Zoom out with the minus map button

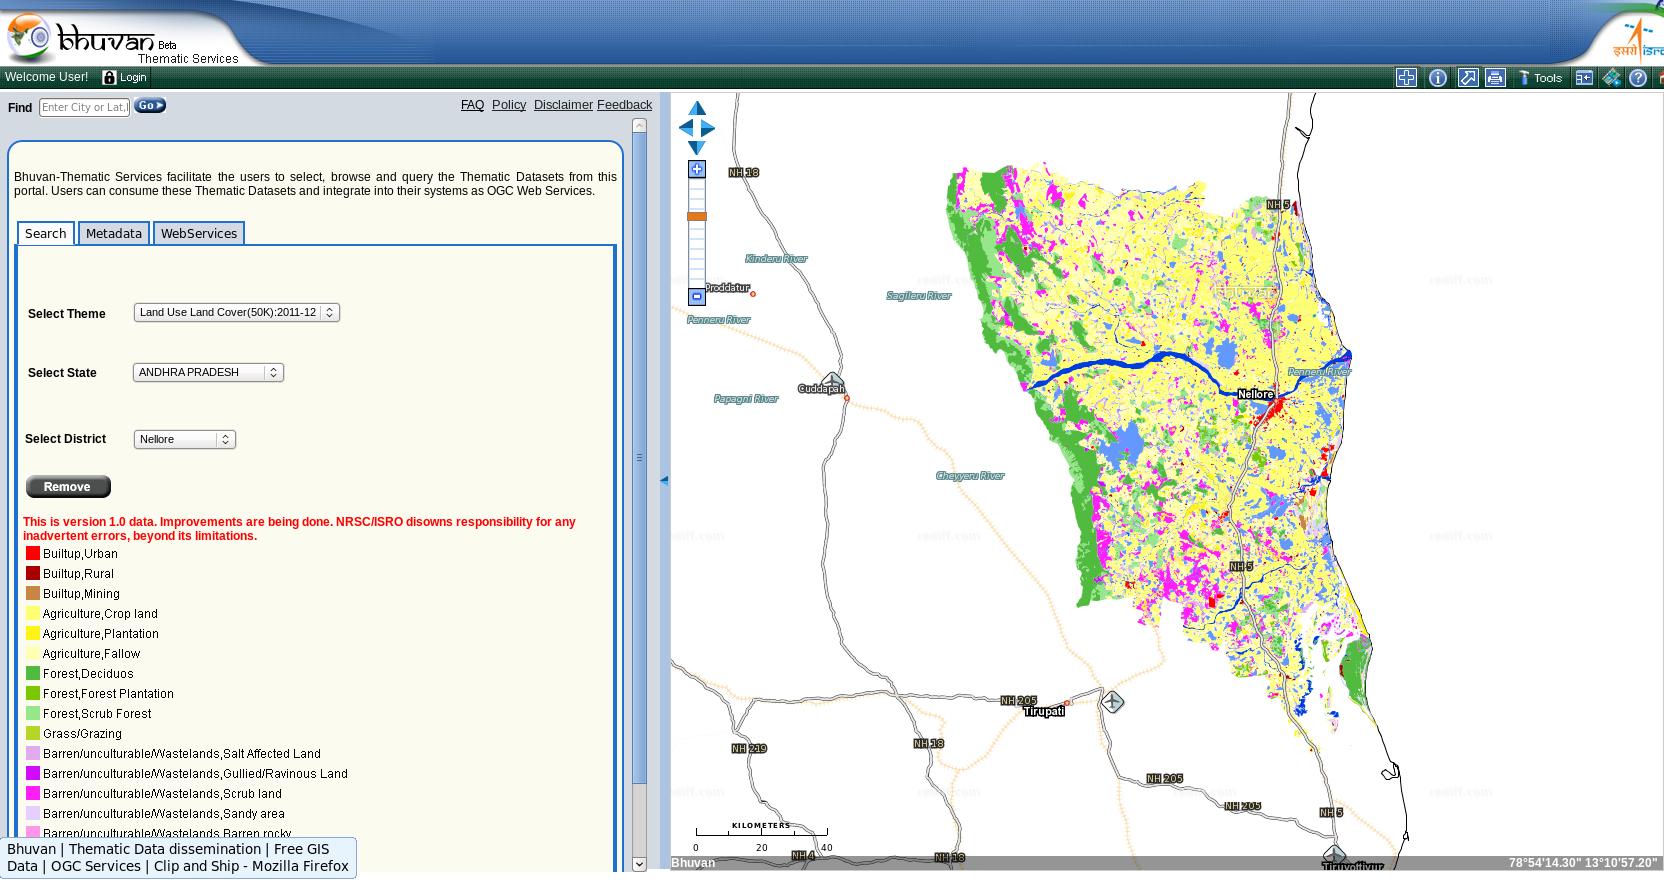click(697, 296)
